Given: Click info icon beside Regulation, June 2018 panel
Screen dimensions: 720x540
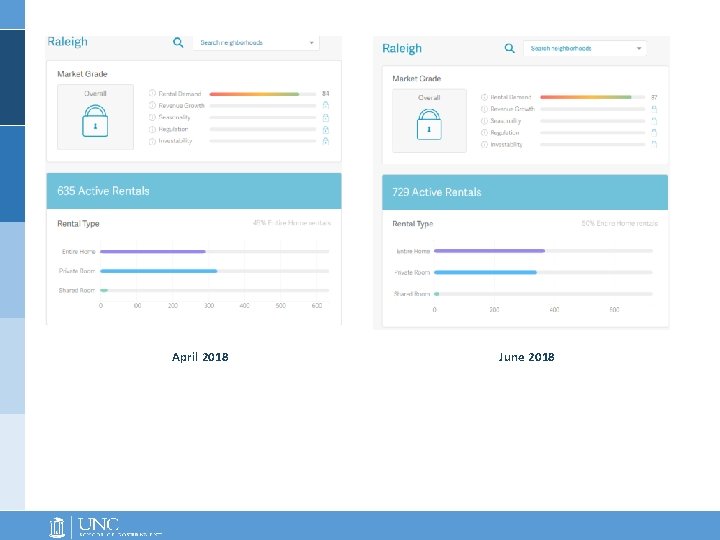Looking at the screenshot, I should [484, 132].
